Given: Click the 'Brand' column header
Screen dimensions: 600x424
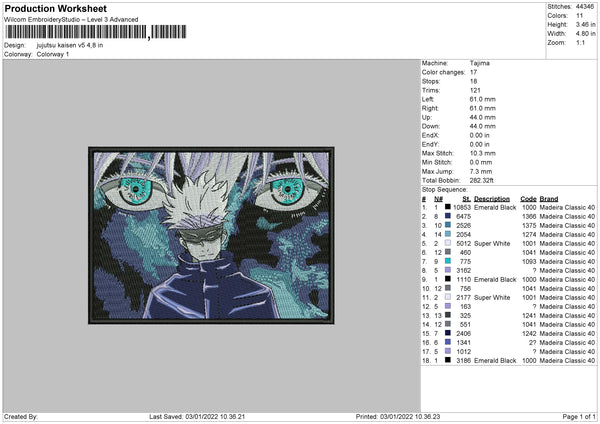Looking at the screenshot, I should 549,199.
